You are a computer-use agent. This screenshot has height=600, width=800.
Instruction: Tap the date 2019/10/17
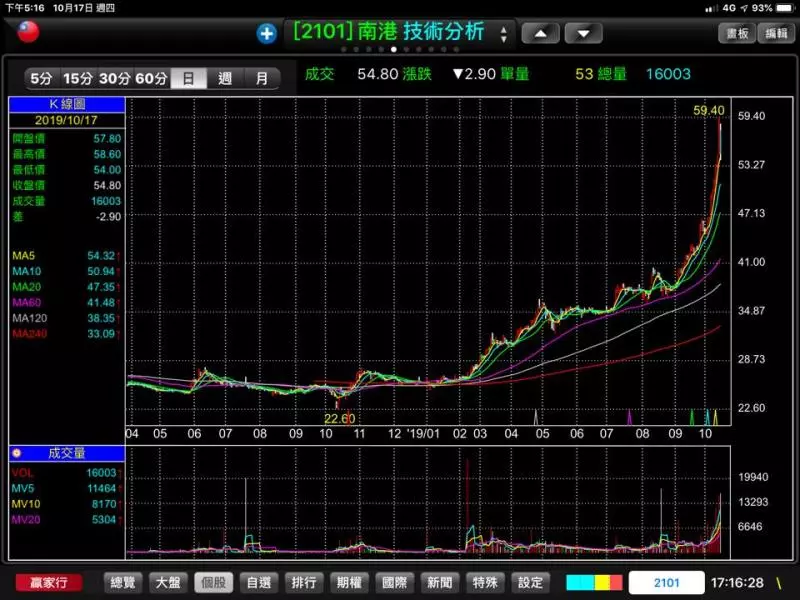[x=66, y=120]
